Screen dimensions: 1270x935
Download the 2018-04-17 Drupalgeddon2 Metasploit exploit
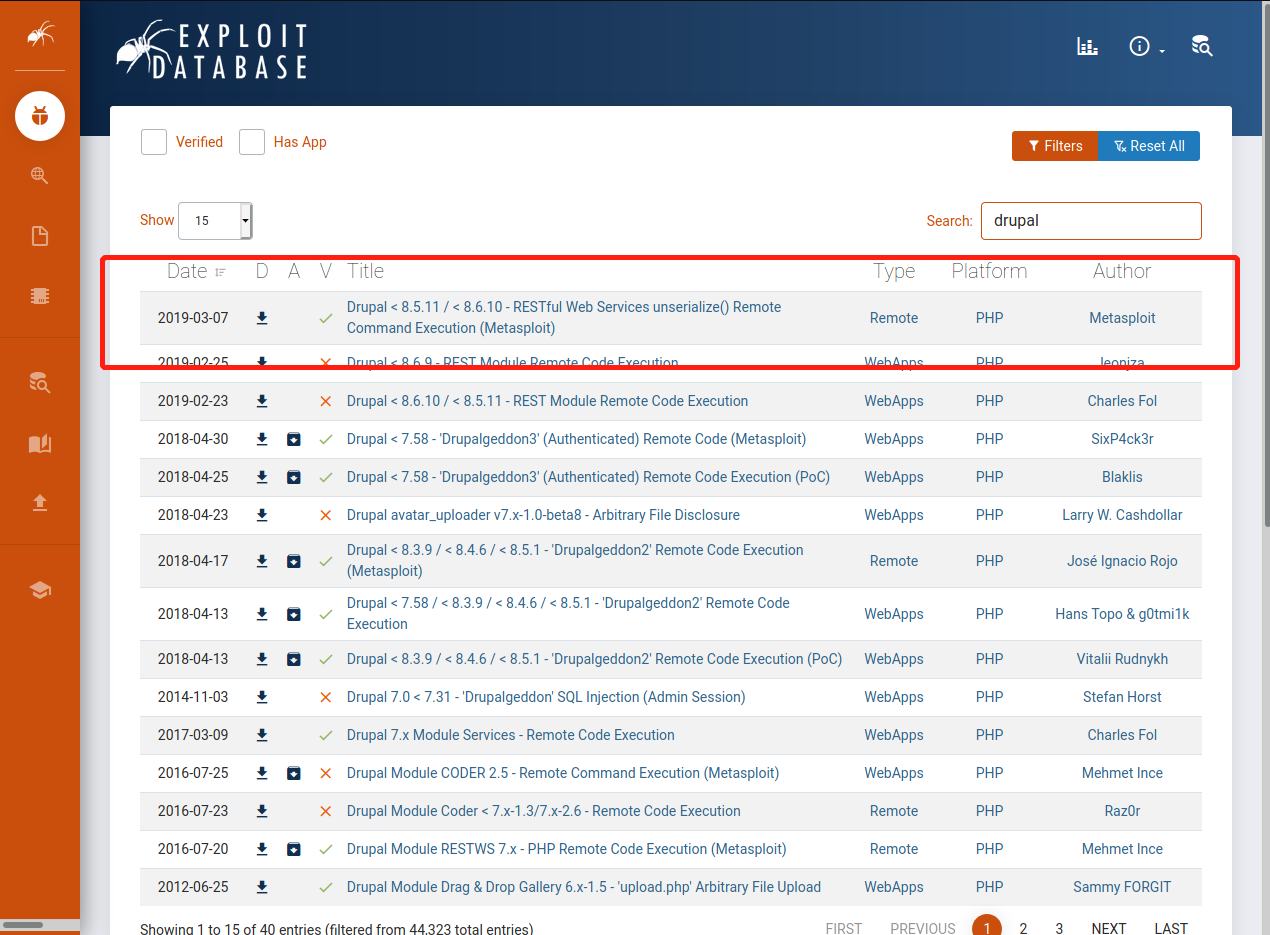262,561
